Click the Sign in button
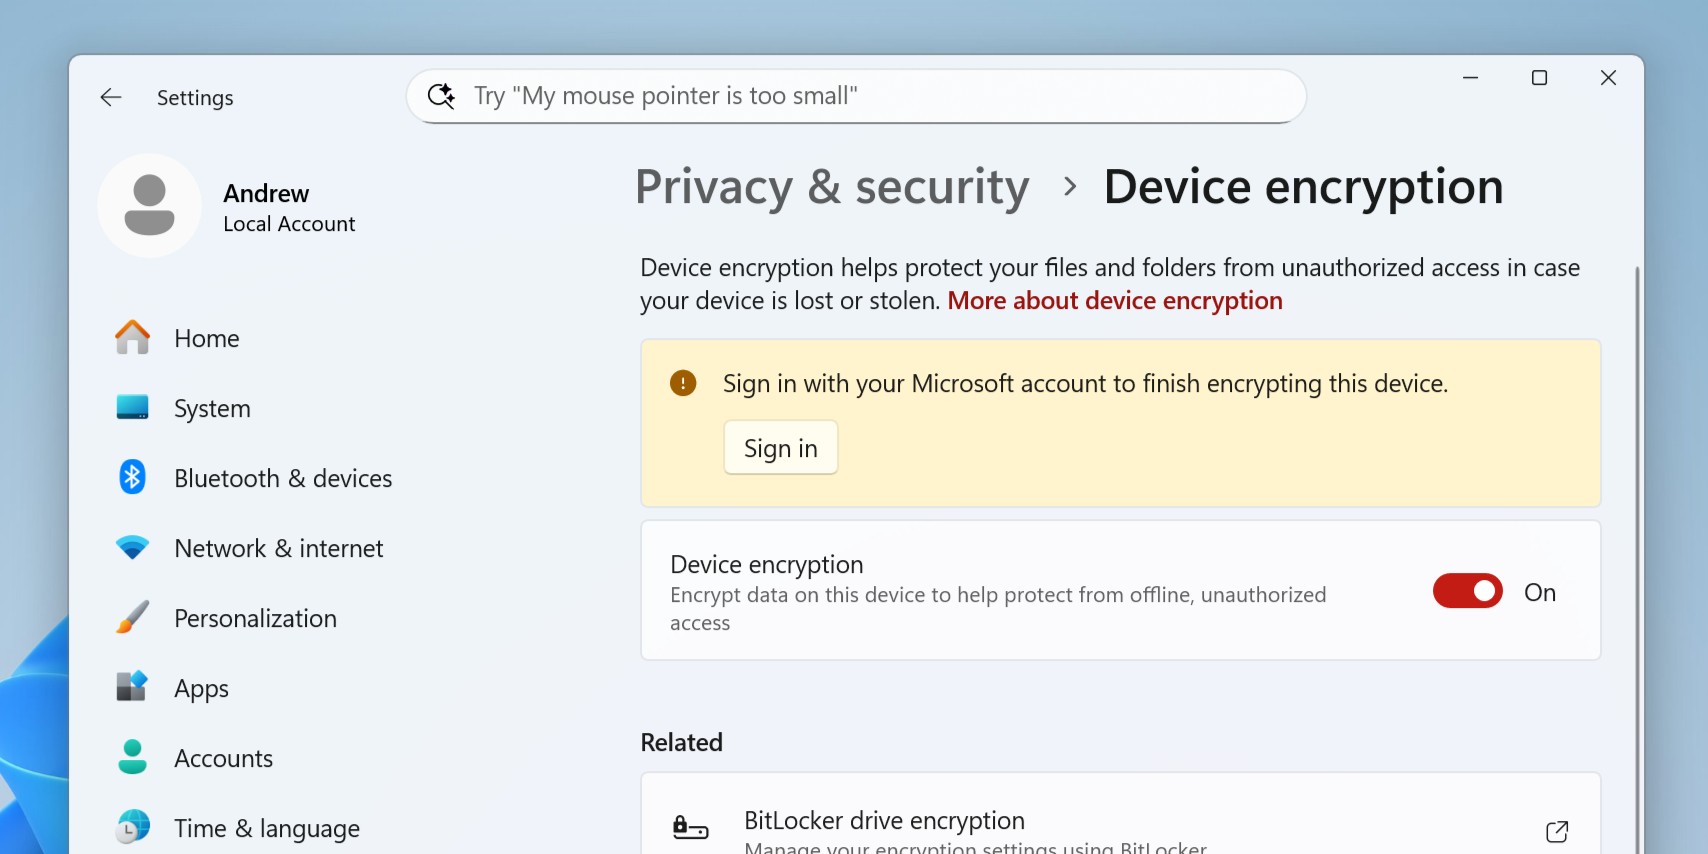 780,448
